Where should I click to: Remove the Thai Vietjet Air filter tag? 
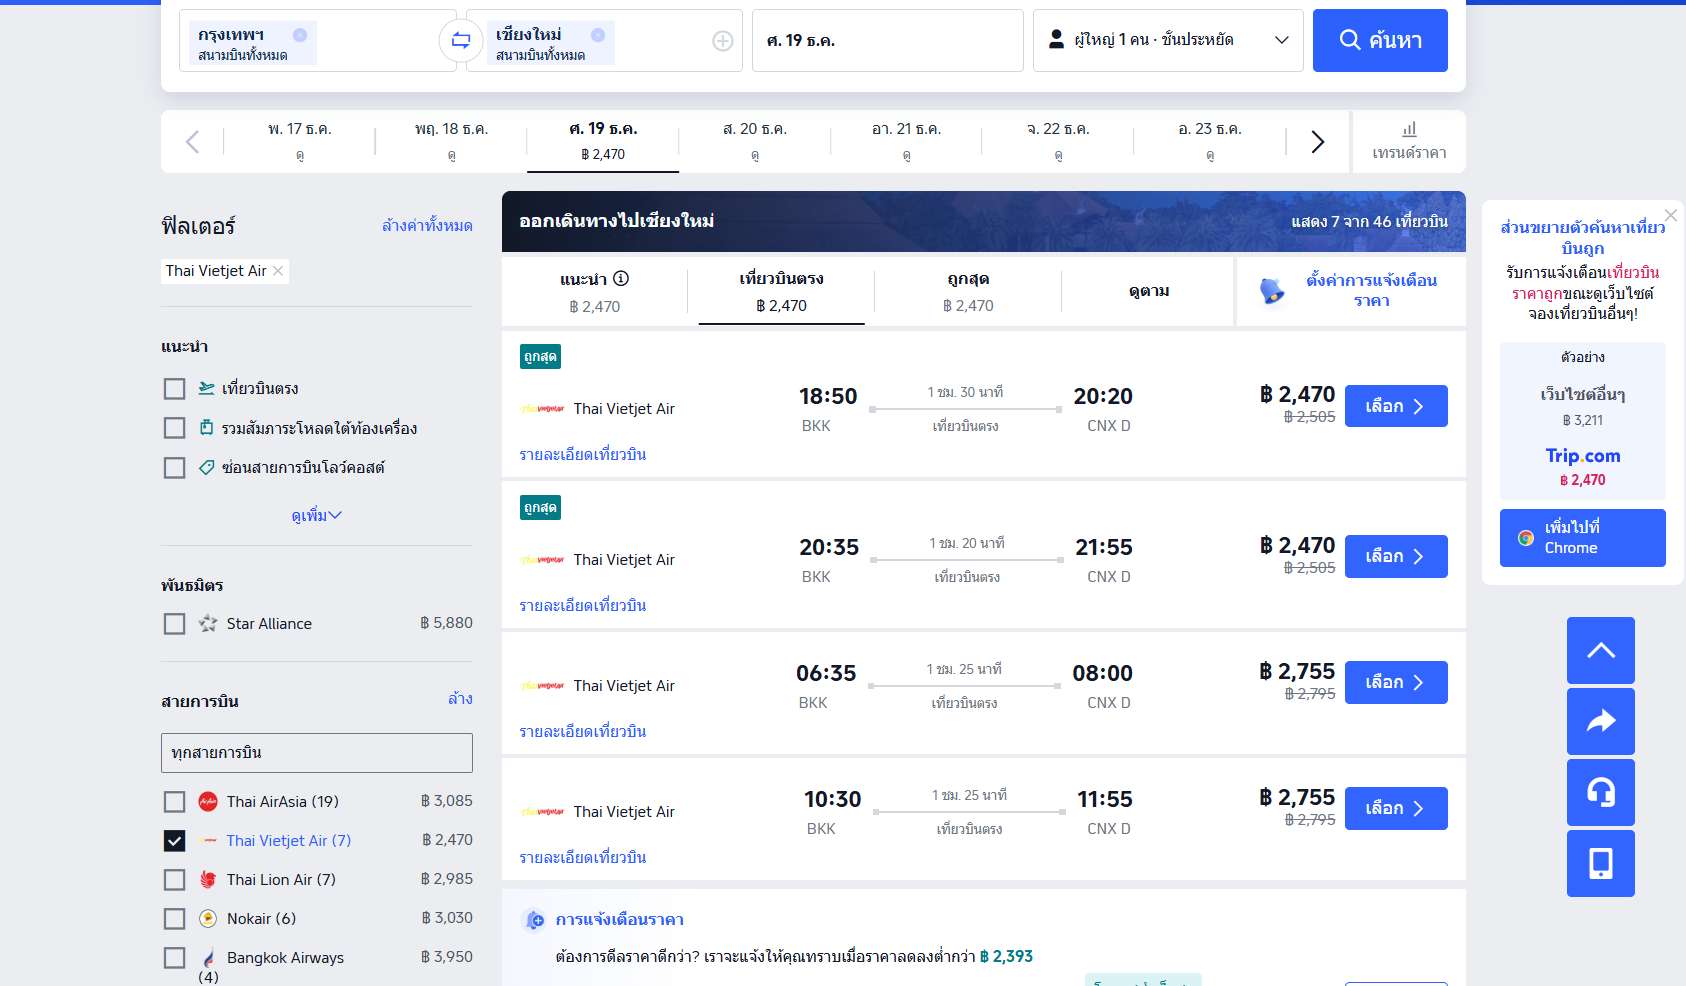click(x=278, y=271)
